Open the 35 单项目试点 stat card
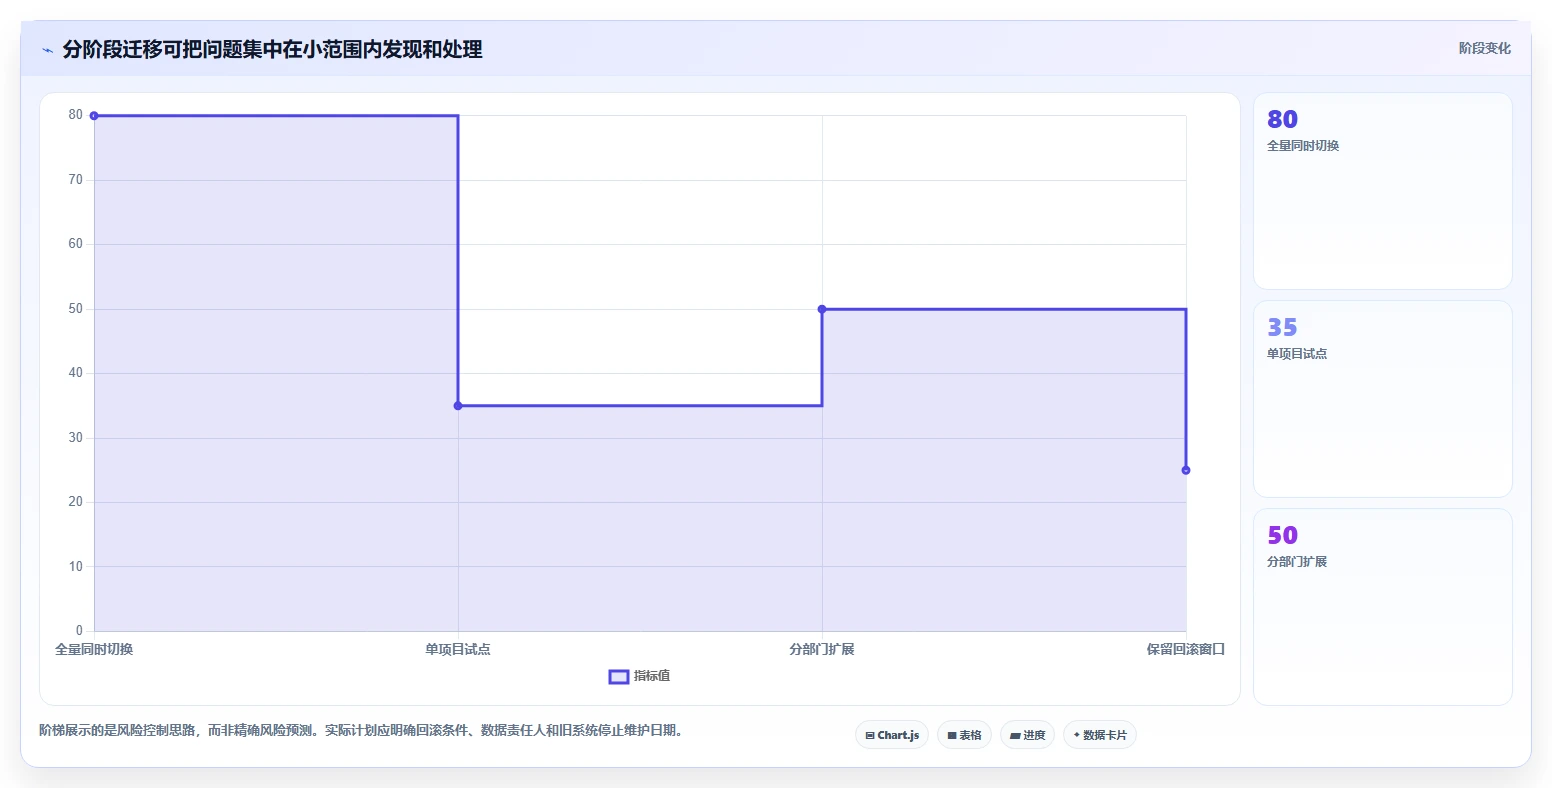Viewport: 1552px width, 788px height. (x=1383, y=399)
